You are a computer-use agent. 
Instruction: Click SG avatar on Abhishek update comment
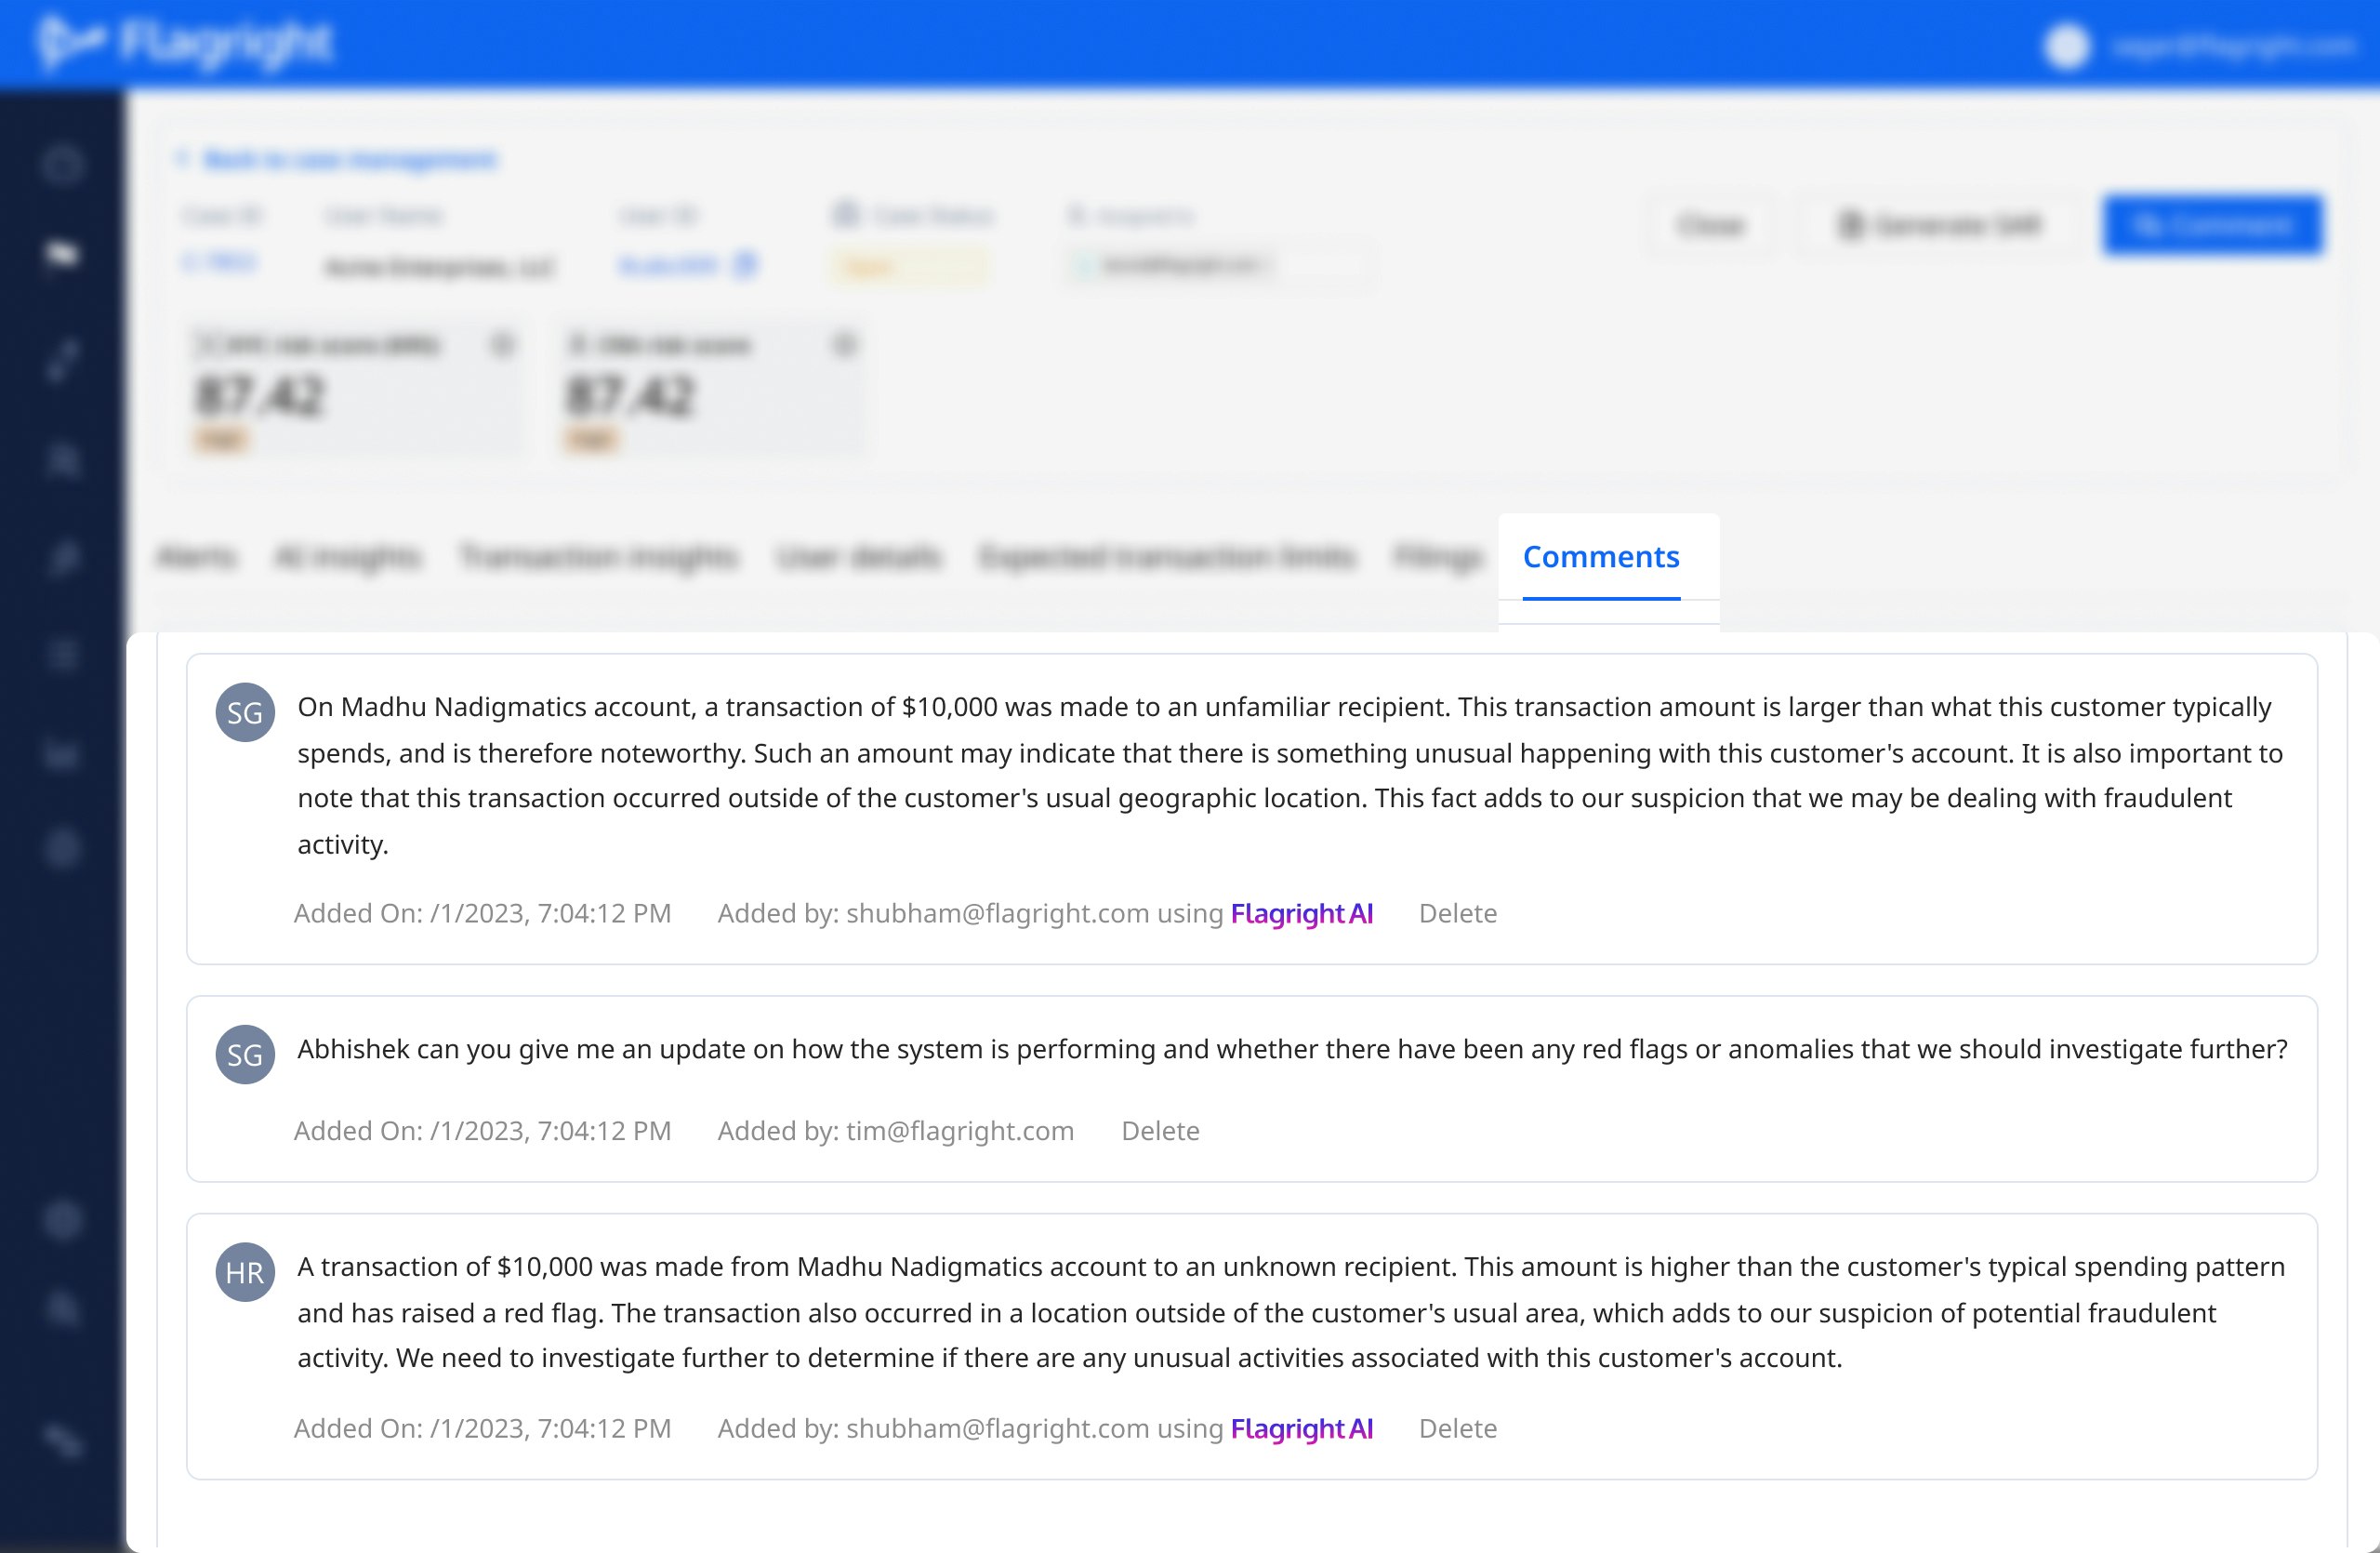[x=245, y=1054]
